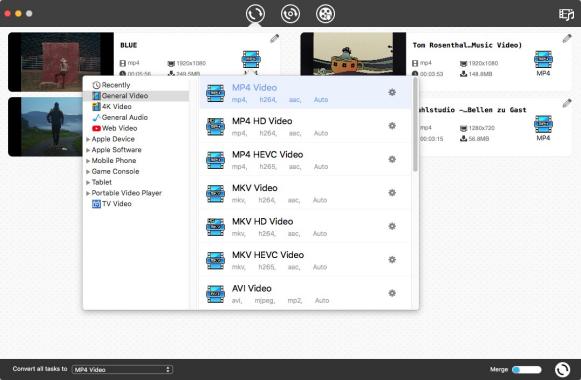Viewport: 581px width, 380px height.
Task: Choose the MP4 HEVC Video format
Action: pos(305,160)
